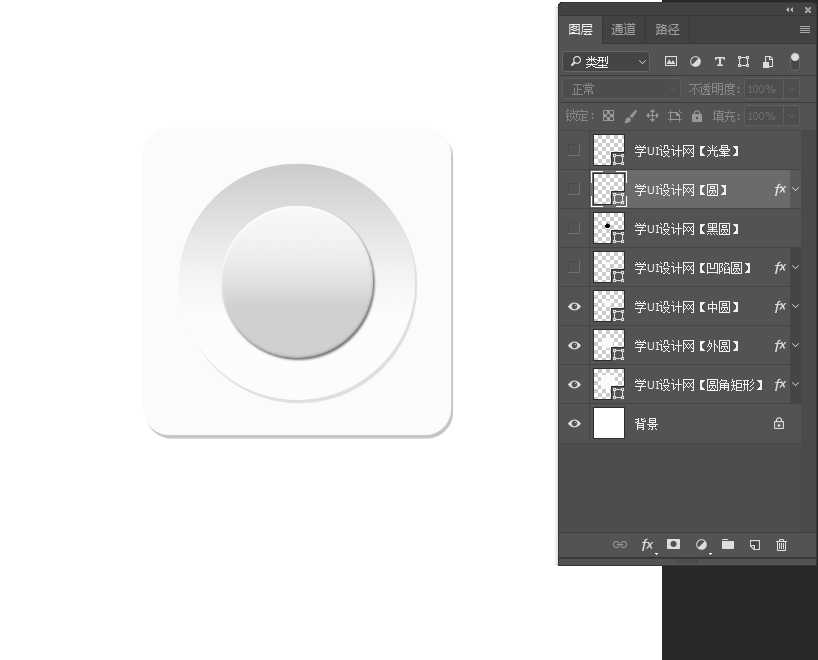The width and height of the screenshot is (818, 660).
Task: Toggle the layer filter on/off switch
Action: point(795,61)
